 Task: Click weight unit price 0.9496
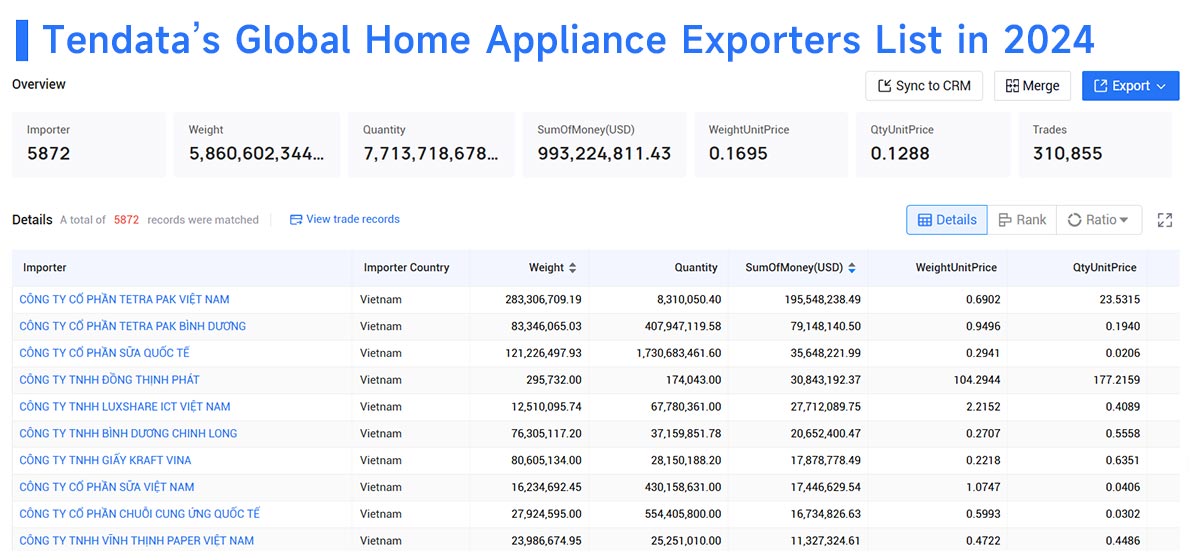984,326
